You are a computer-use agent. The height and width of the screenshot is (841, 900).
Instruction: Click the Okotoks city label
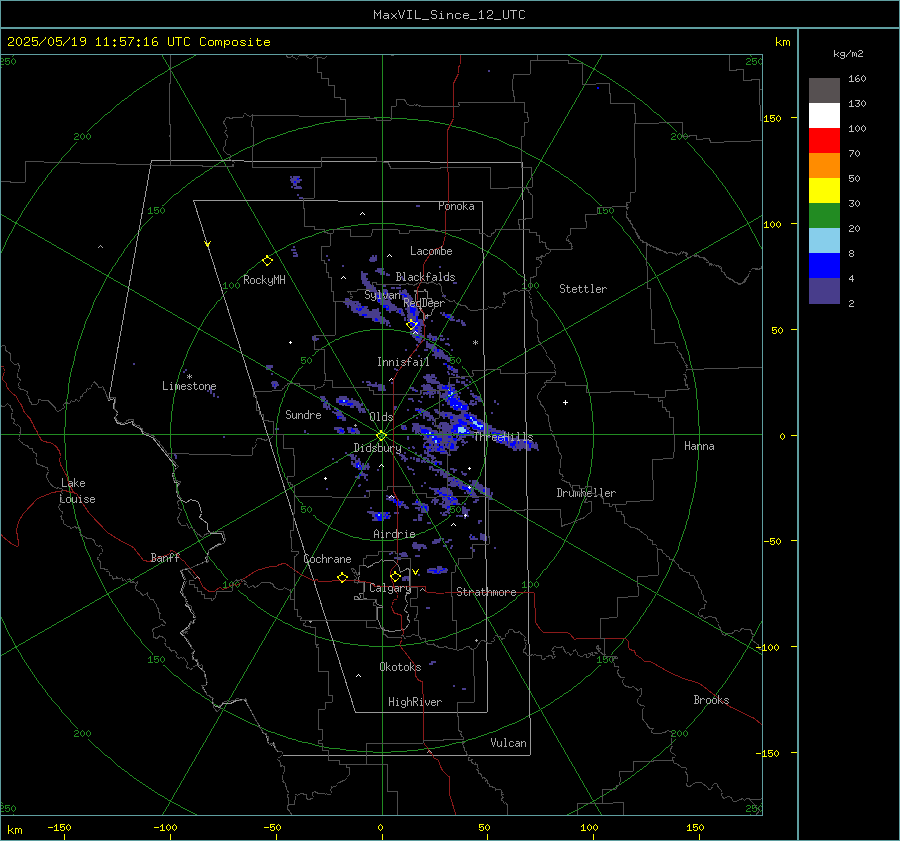pos(400,667)
